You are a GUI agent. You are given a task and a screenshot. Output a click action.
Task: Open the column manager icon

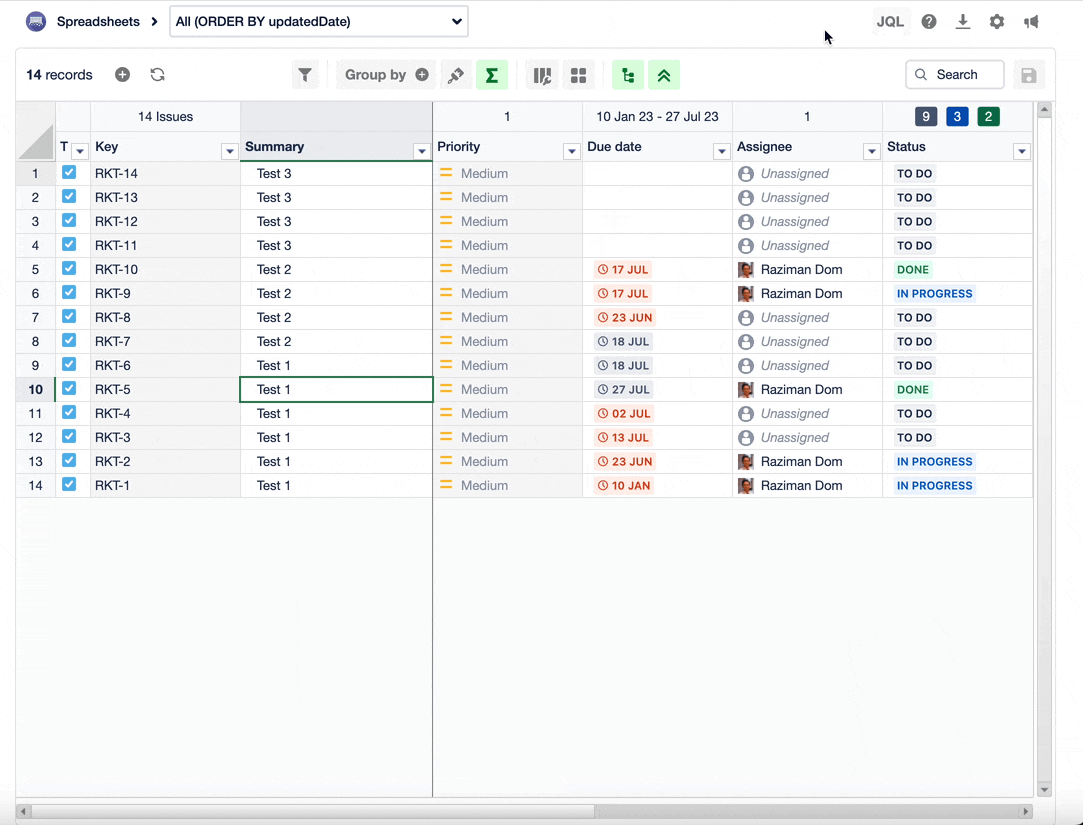point(542,75)
